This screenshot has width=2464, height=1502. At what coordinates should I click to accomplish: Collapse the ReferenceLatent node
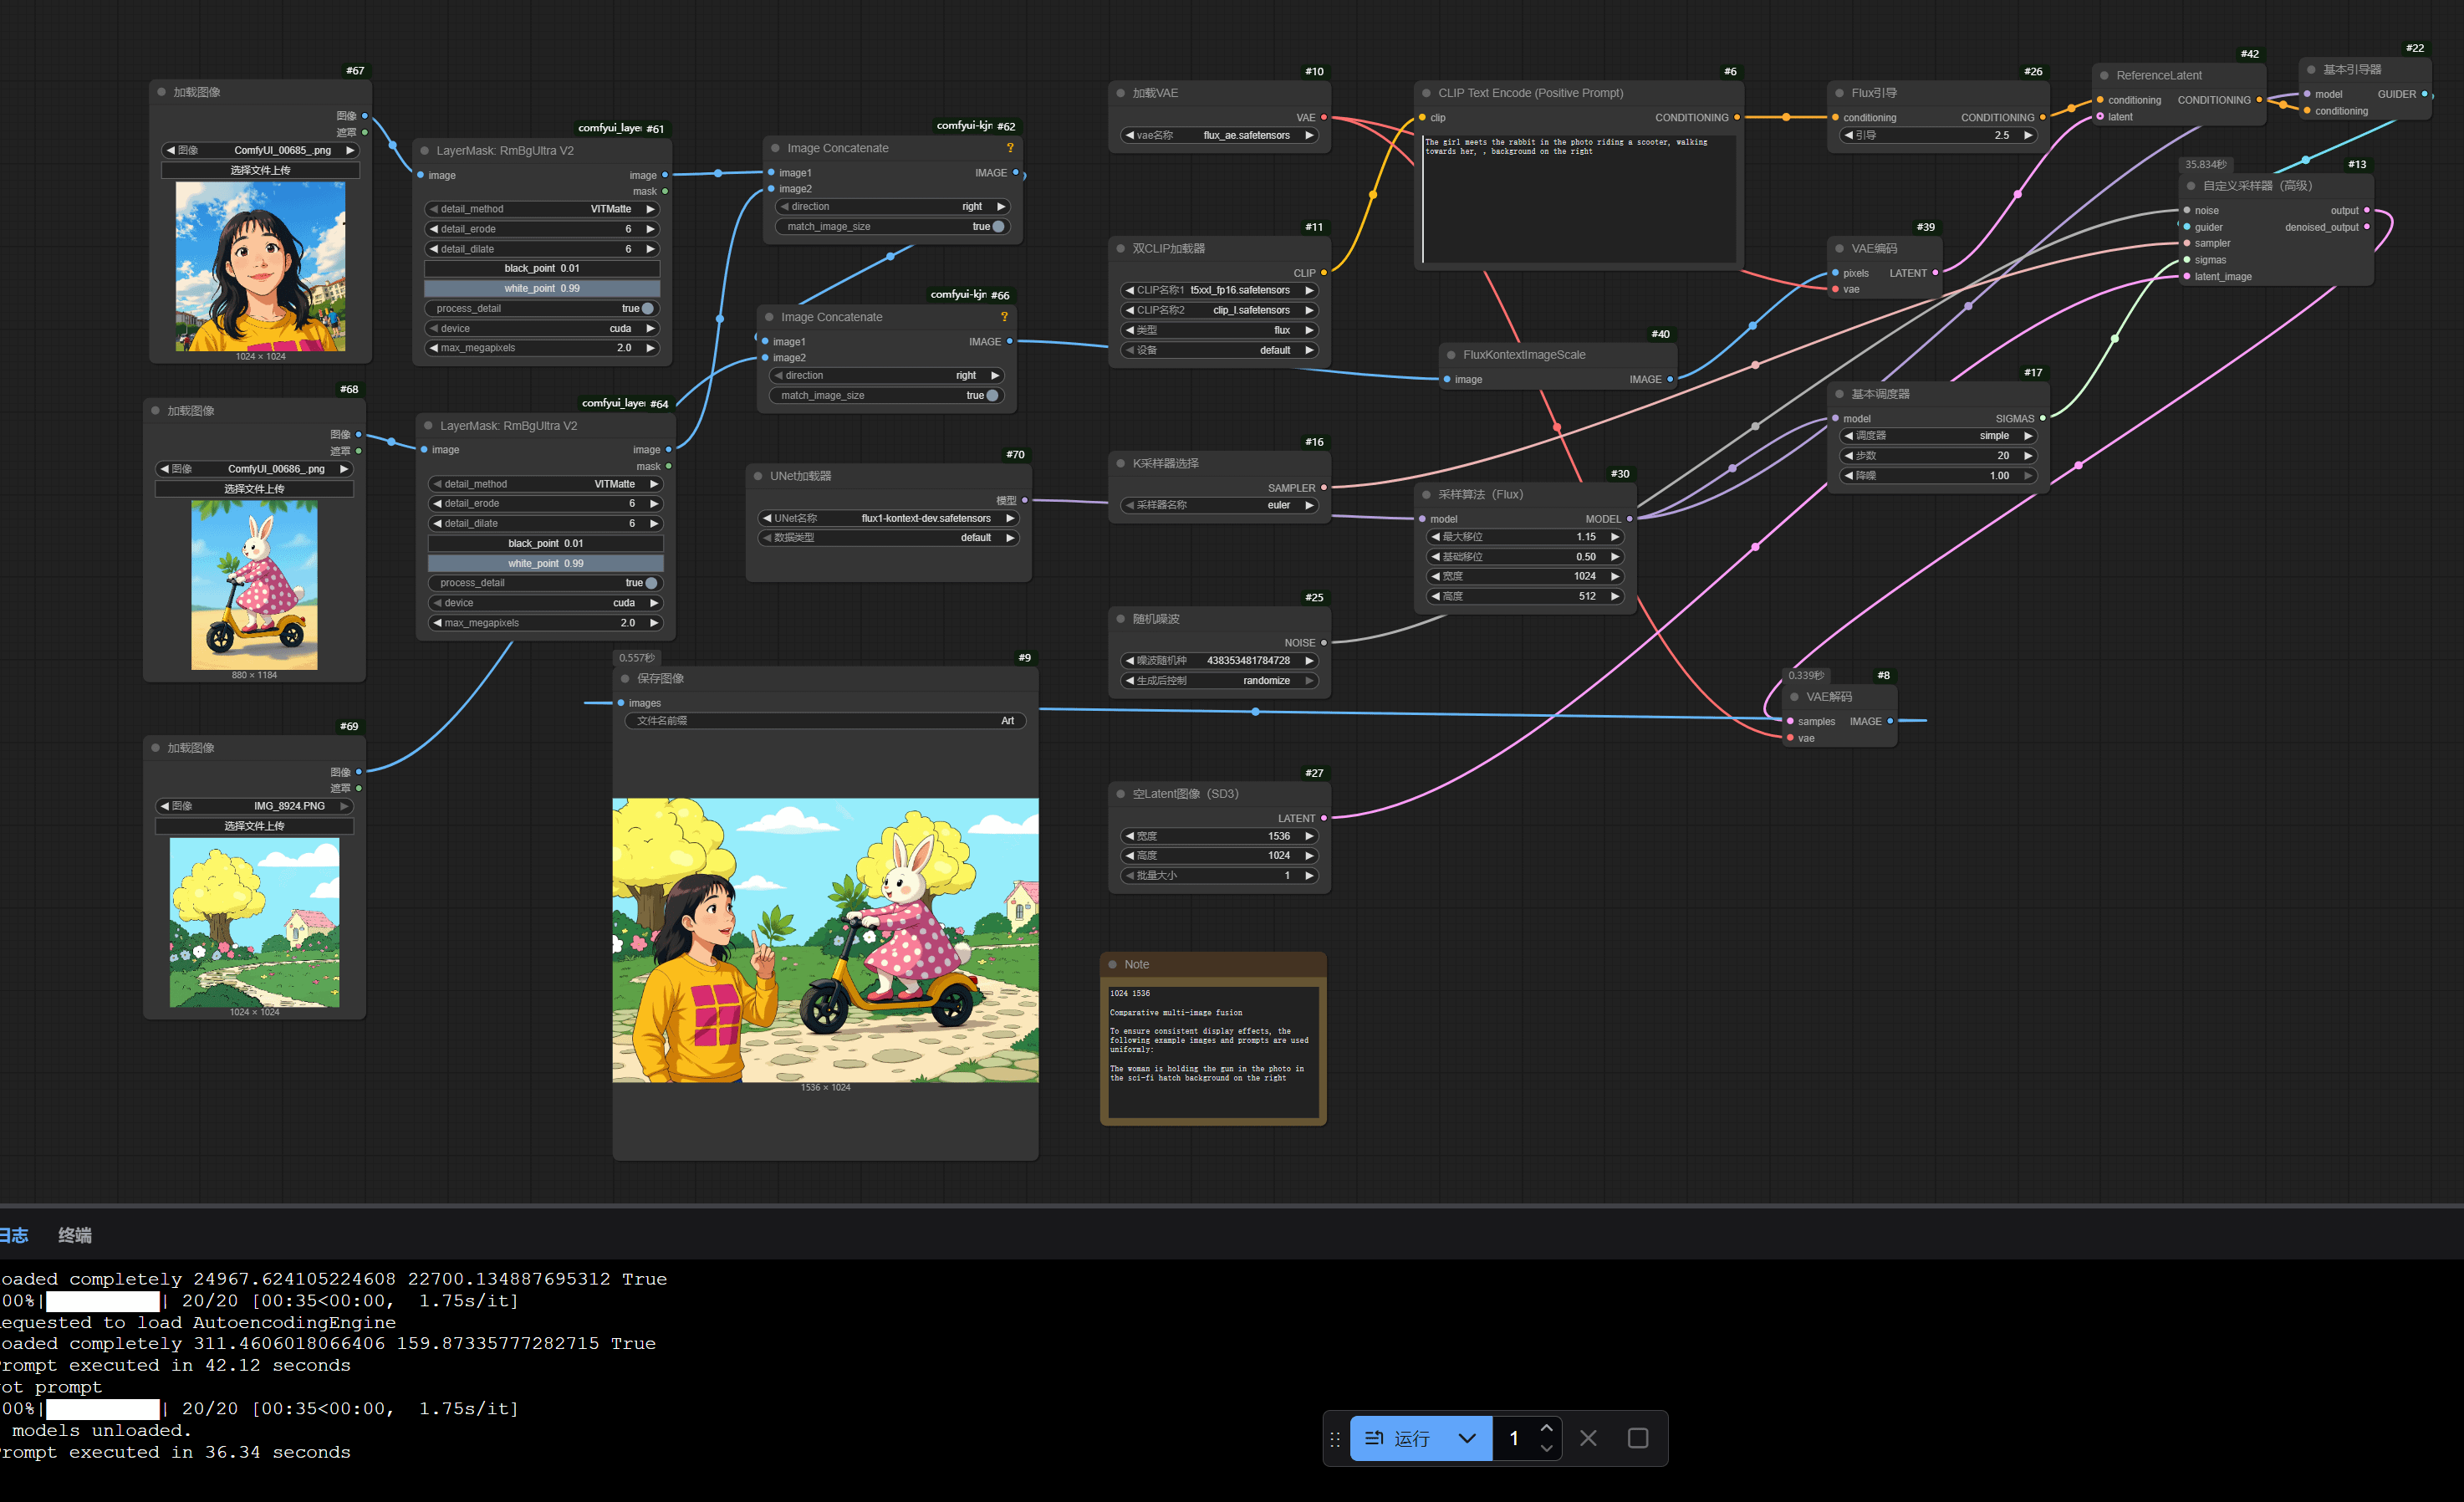point(2104,75)
